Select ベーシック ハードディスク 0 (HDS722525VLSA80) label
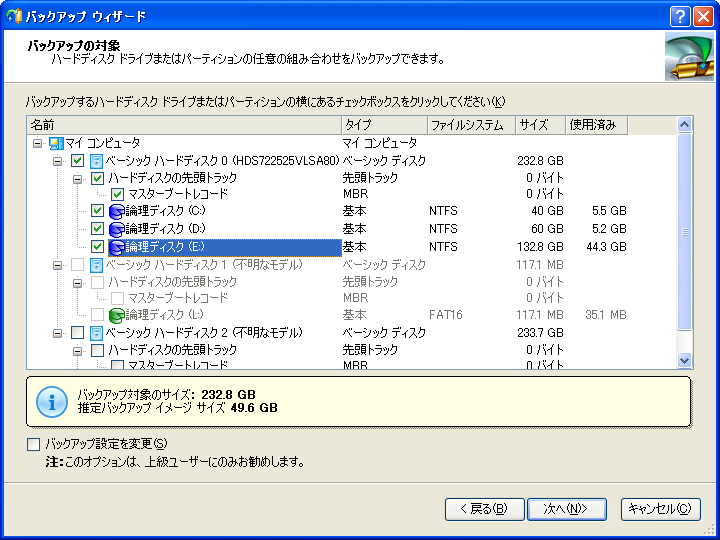Image resolution: width=720 pixels, height=540 pixels. coord(222,161)
